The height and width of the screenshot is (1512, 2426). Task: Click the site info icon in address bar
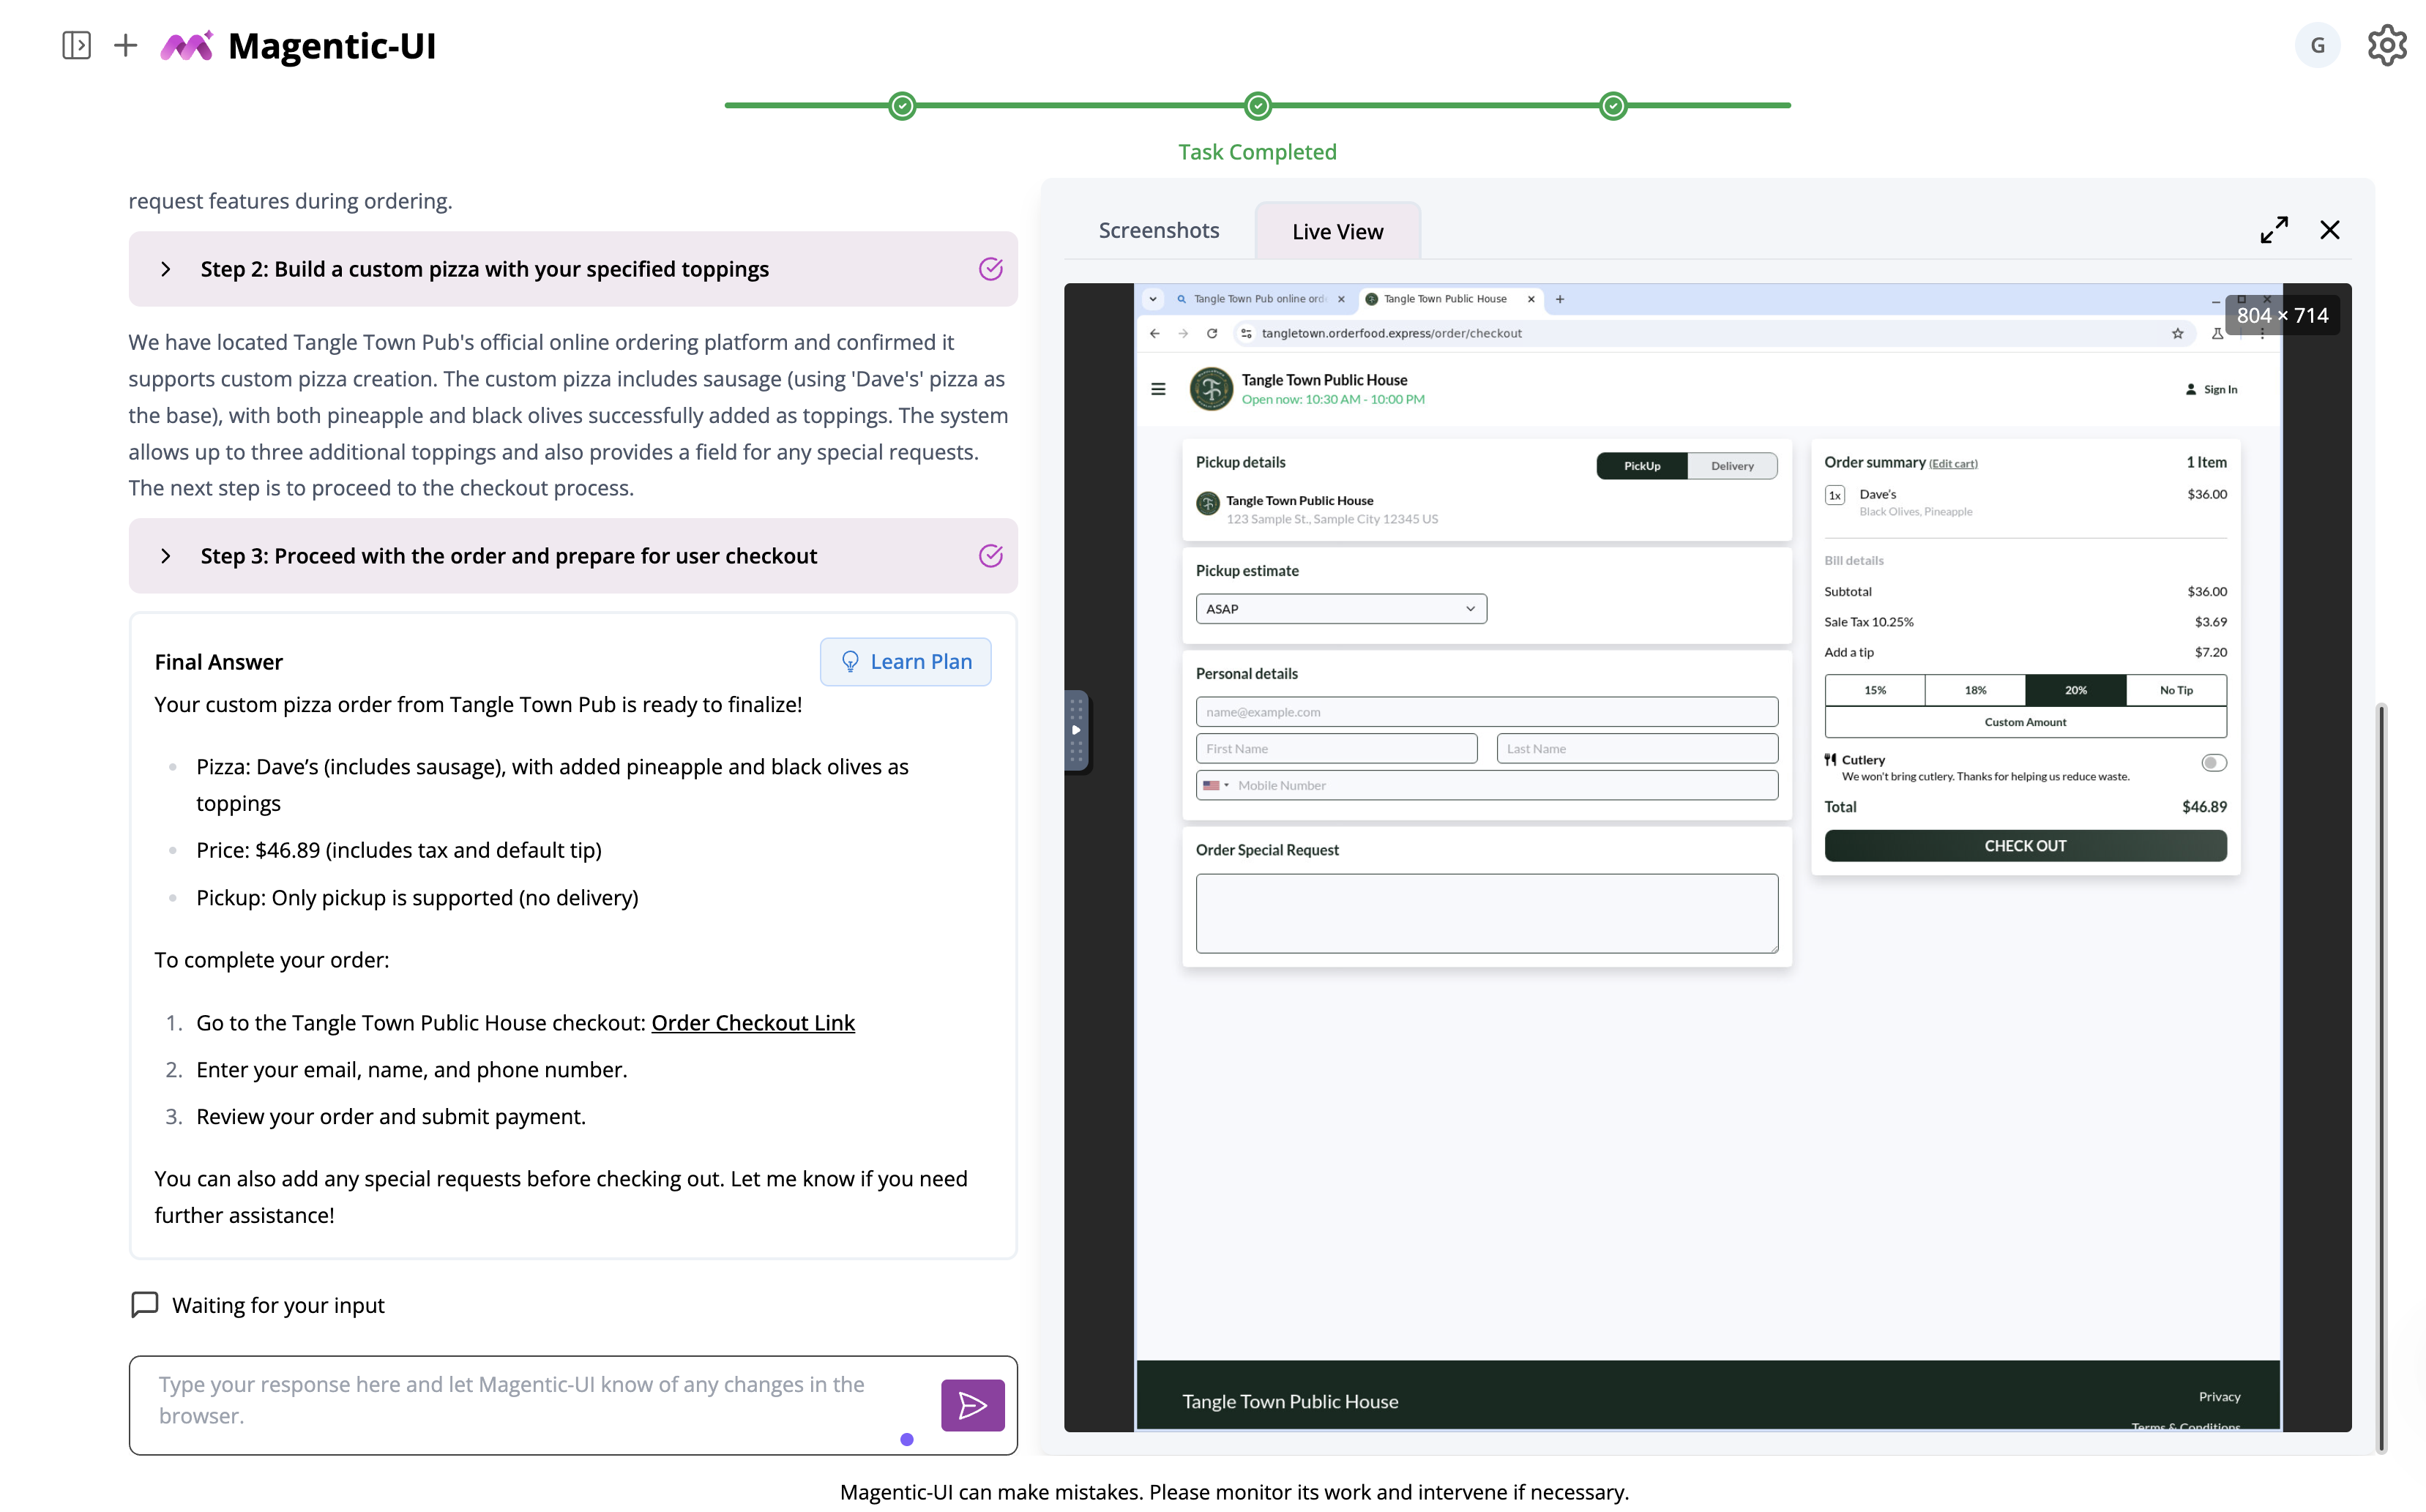(1246, 333)
